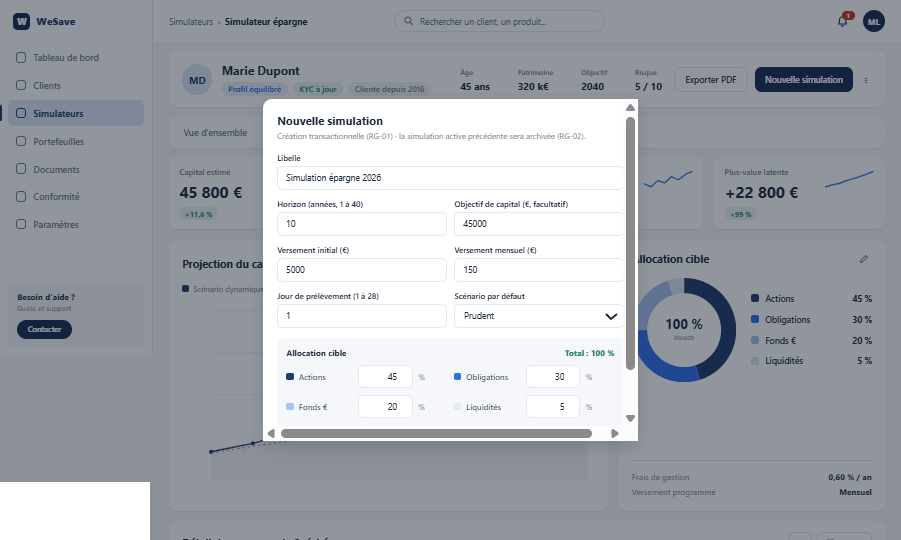Click the KYC à jour tag

coord(318,89)
